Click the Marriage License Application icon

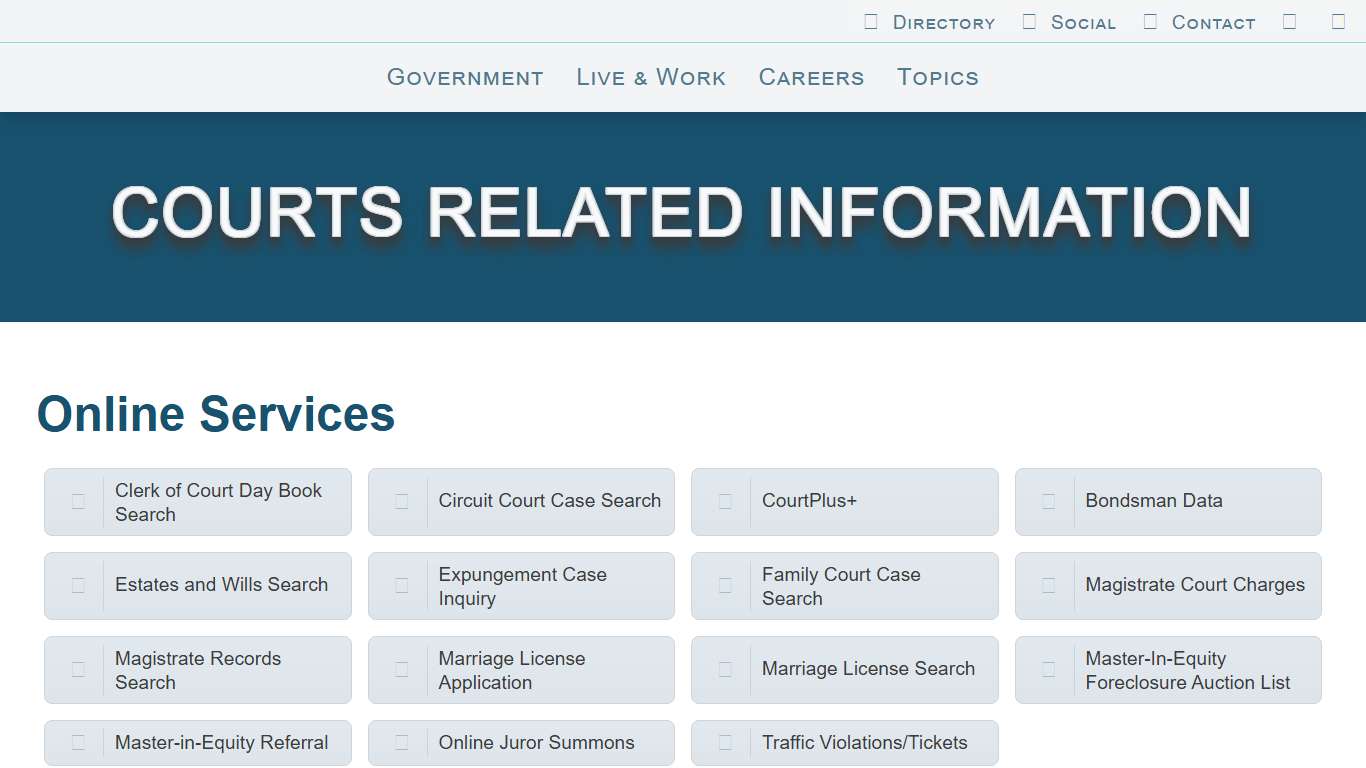pyautogui.click(x=401, y=669)
